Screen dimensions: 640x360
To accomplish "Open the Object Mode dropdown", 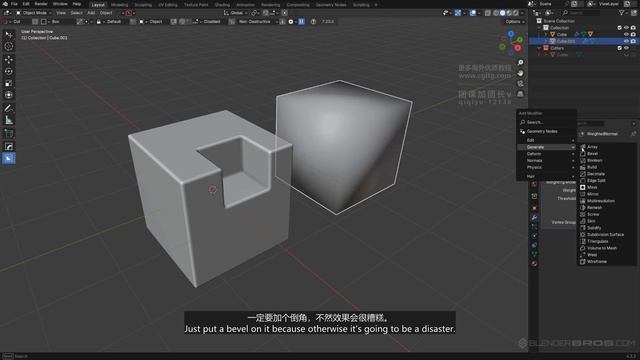I will [x=33, y=13].
